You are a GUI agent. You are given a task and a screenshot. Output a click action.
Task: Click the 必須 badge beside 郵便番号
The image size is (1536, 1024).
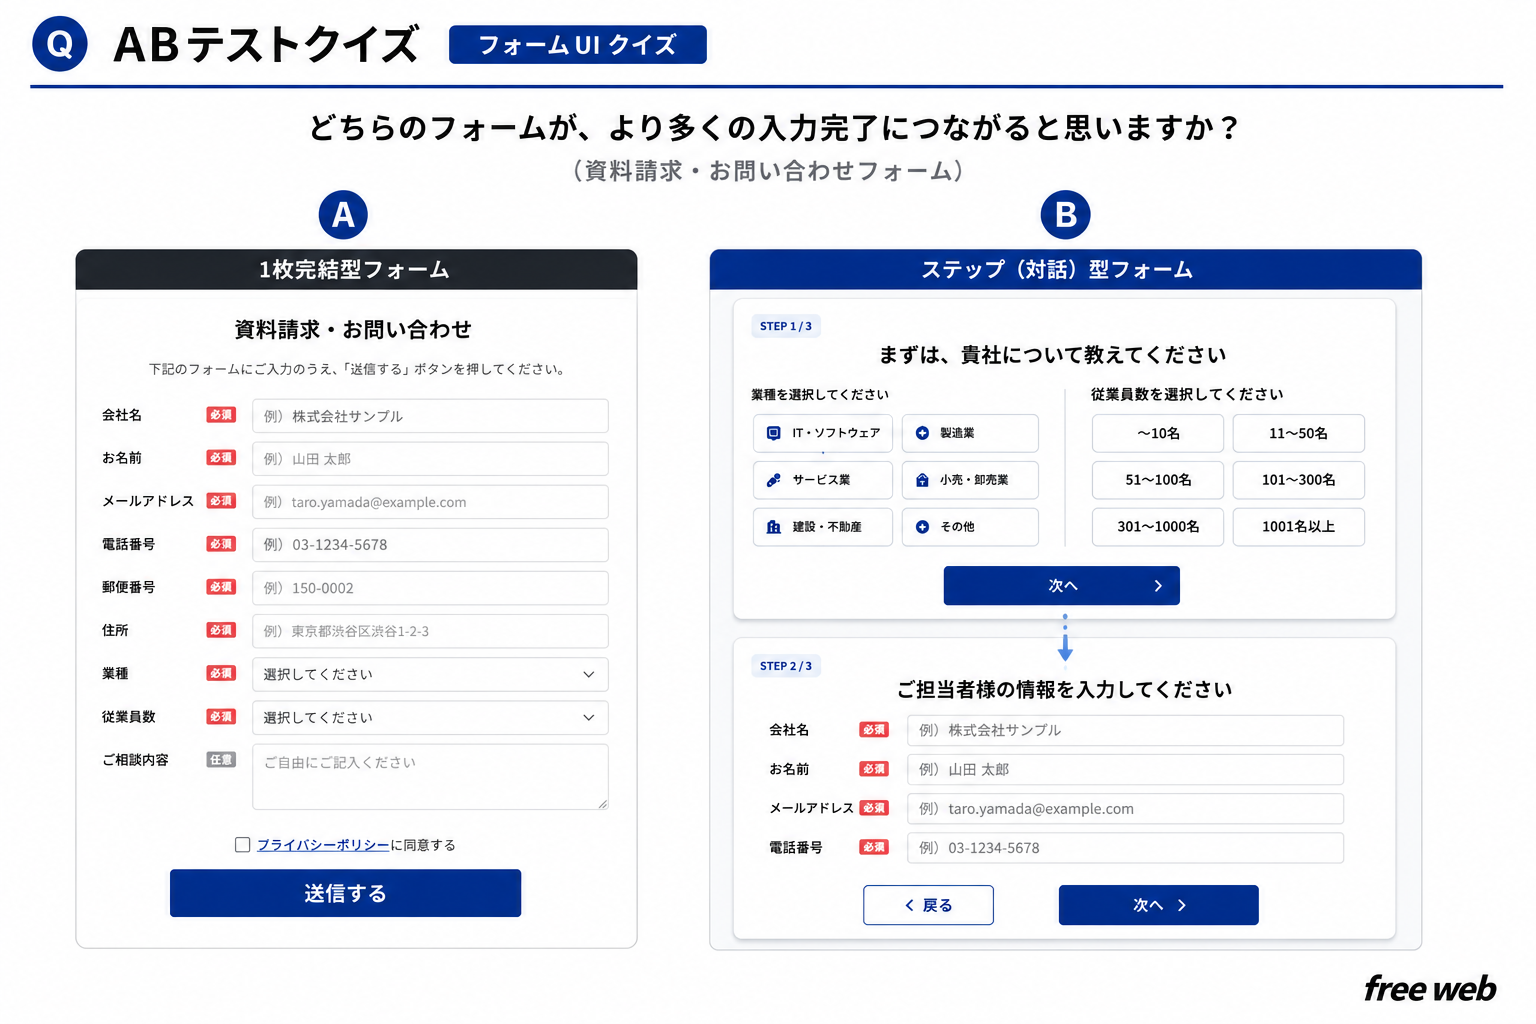[x=221, y=587]
